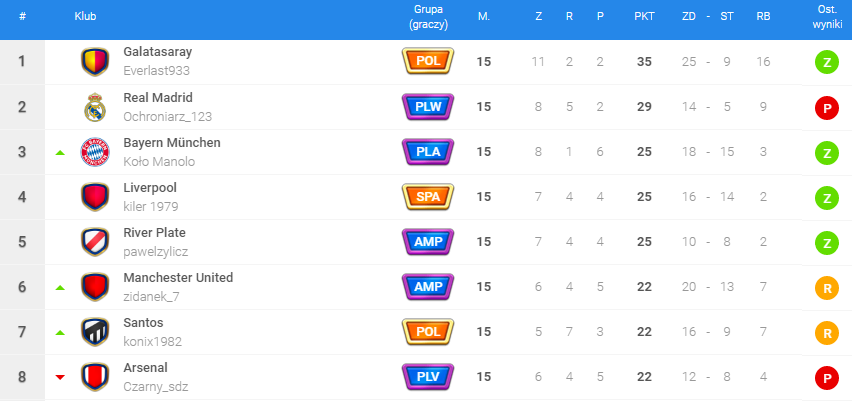Click the Bayern München club crest
The height and width of the screenshot is (401, 852).
pyautogui.click(x=94, y=152)
